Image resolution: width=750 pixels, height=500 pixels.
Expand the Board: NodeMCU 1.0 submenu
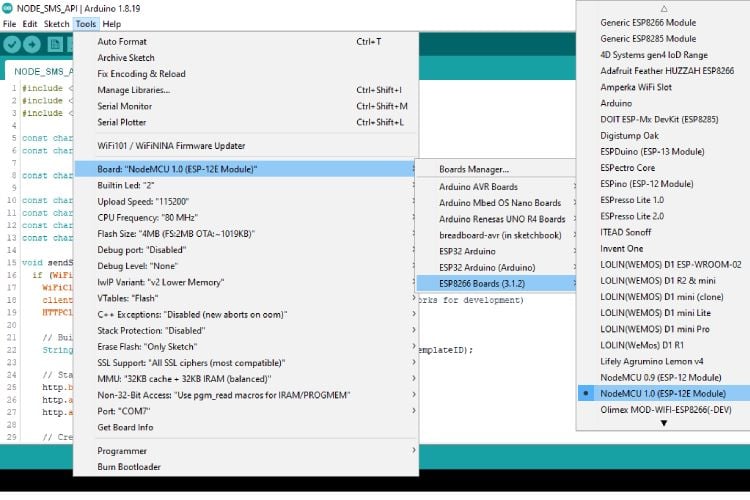(246, 169)
